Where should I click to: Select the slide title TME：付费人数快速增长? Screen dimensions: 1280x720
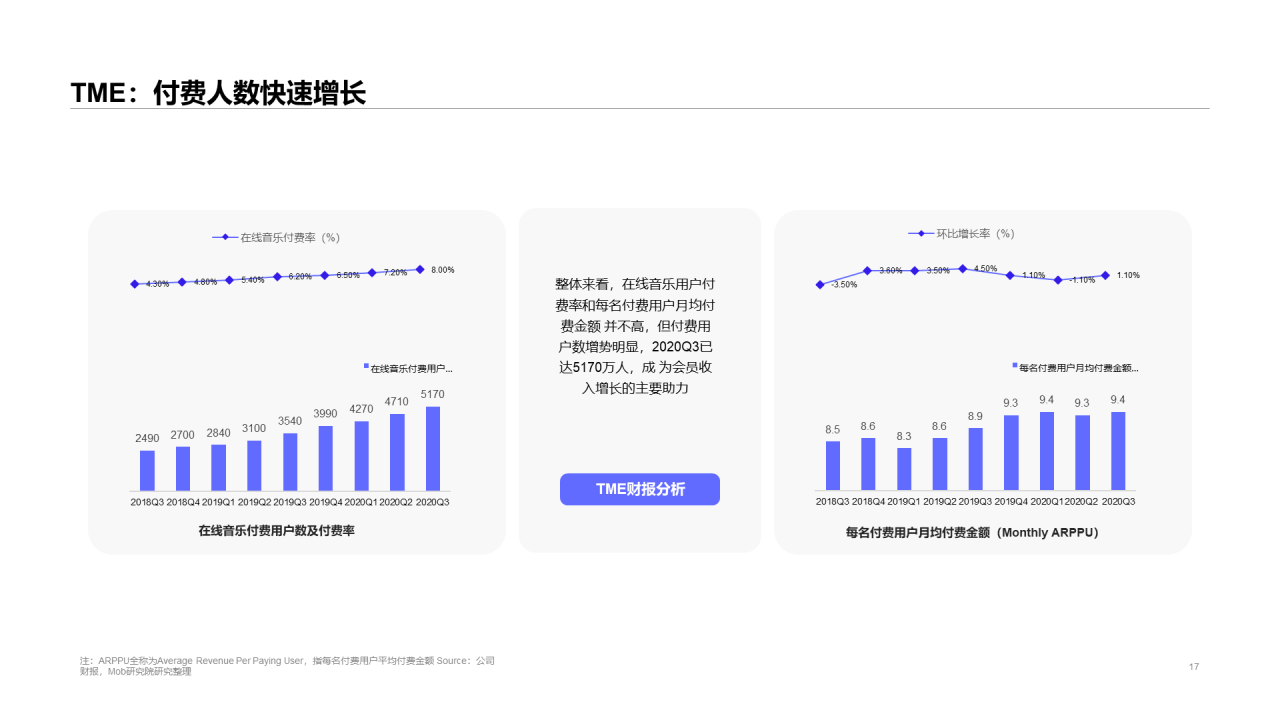218,93
